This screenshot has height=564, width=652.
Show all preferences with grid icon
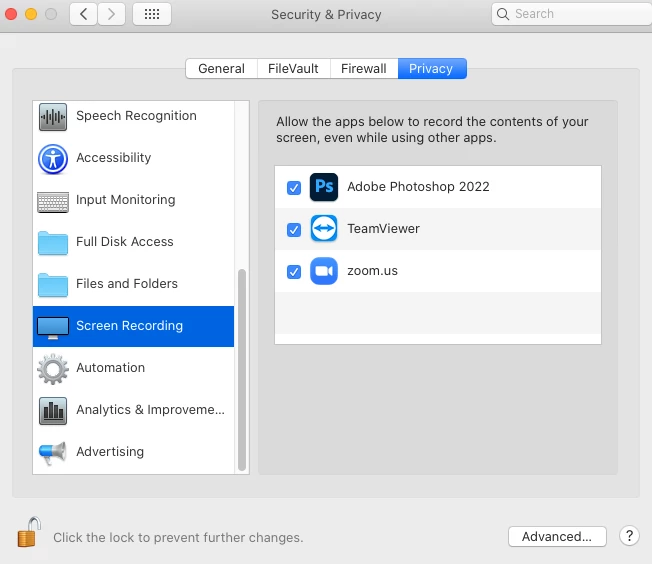click(152, 14)
